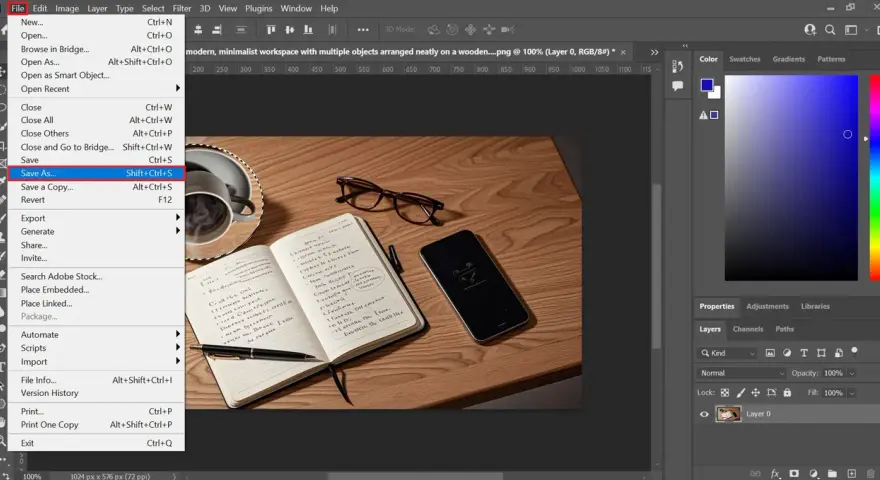Toggle layer filtering switch in Layers panel
The width and height of the screenshot is (880, 480).
coord(854,351)
